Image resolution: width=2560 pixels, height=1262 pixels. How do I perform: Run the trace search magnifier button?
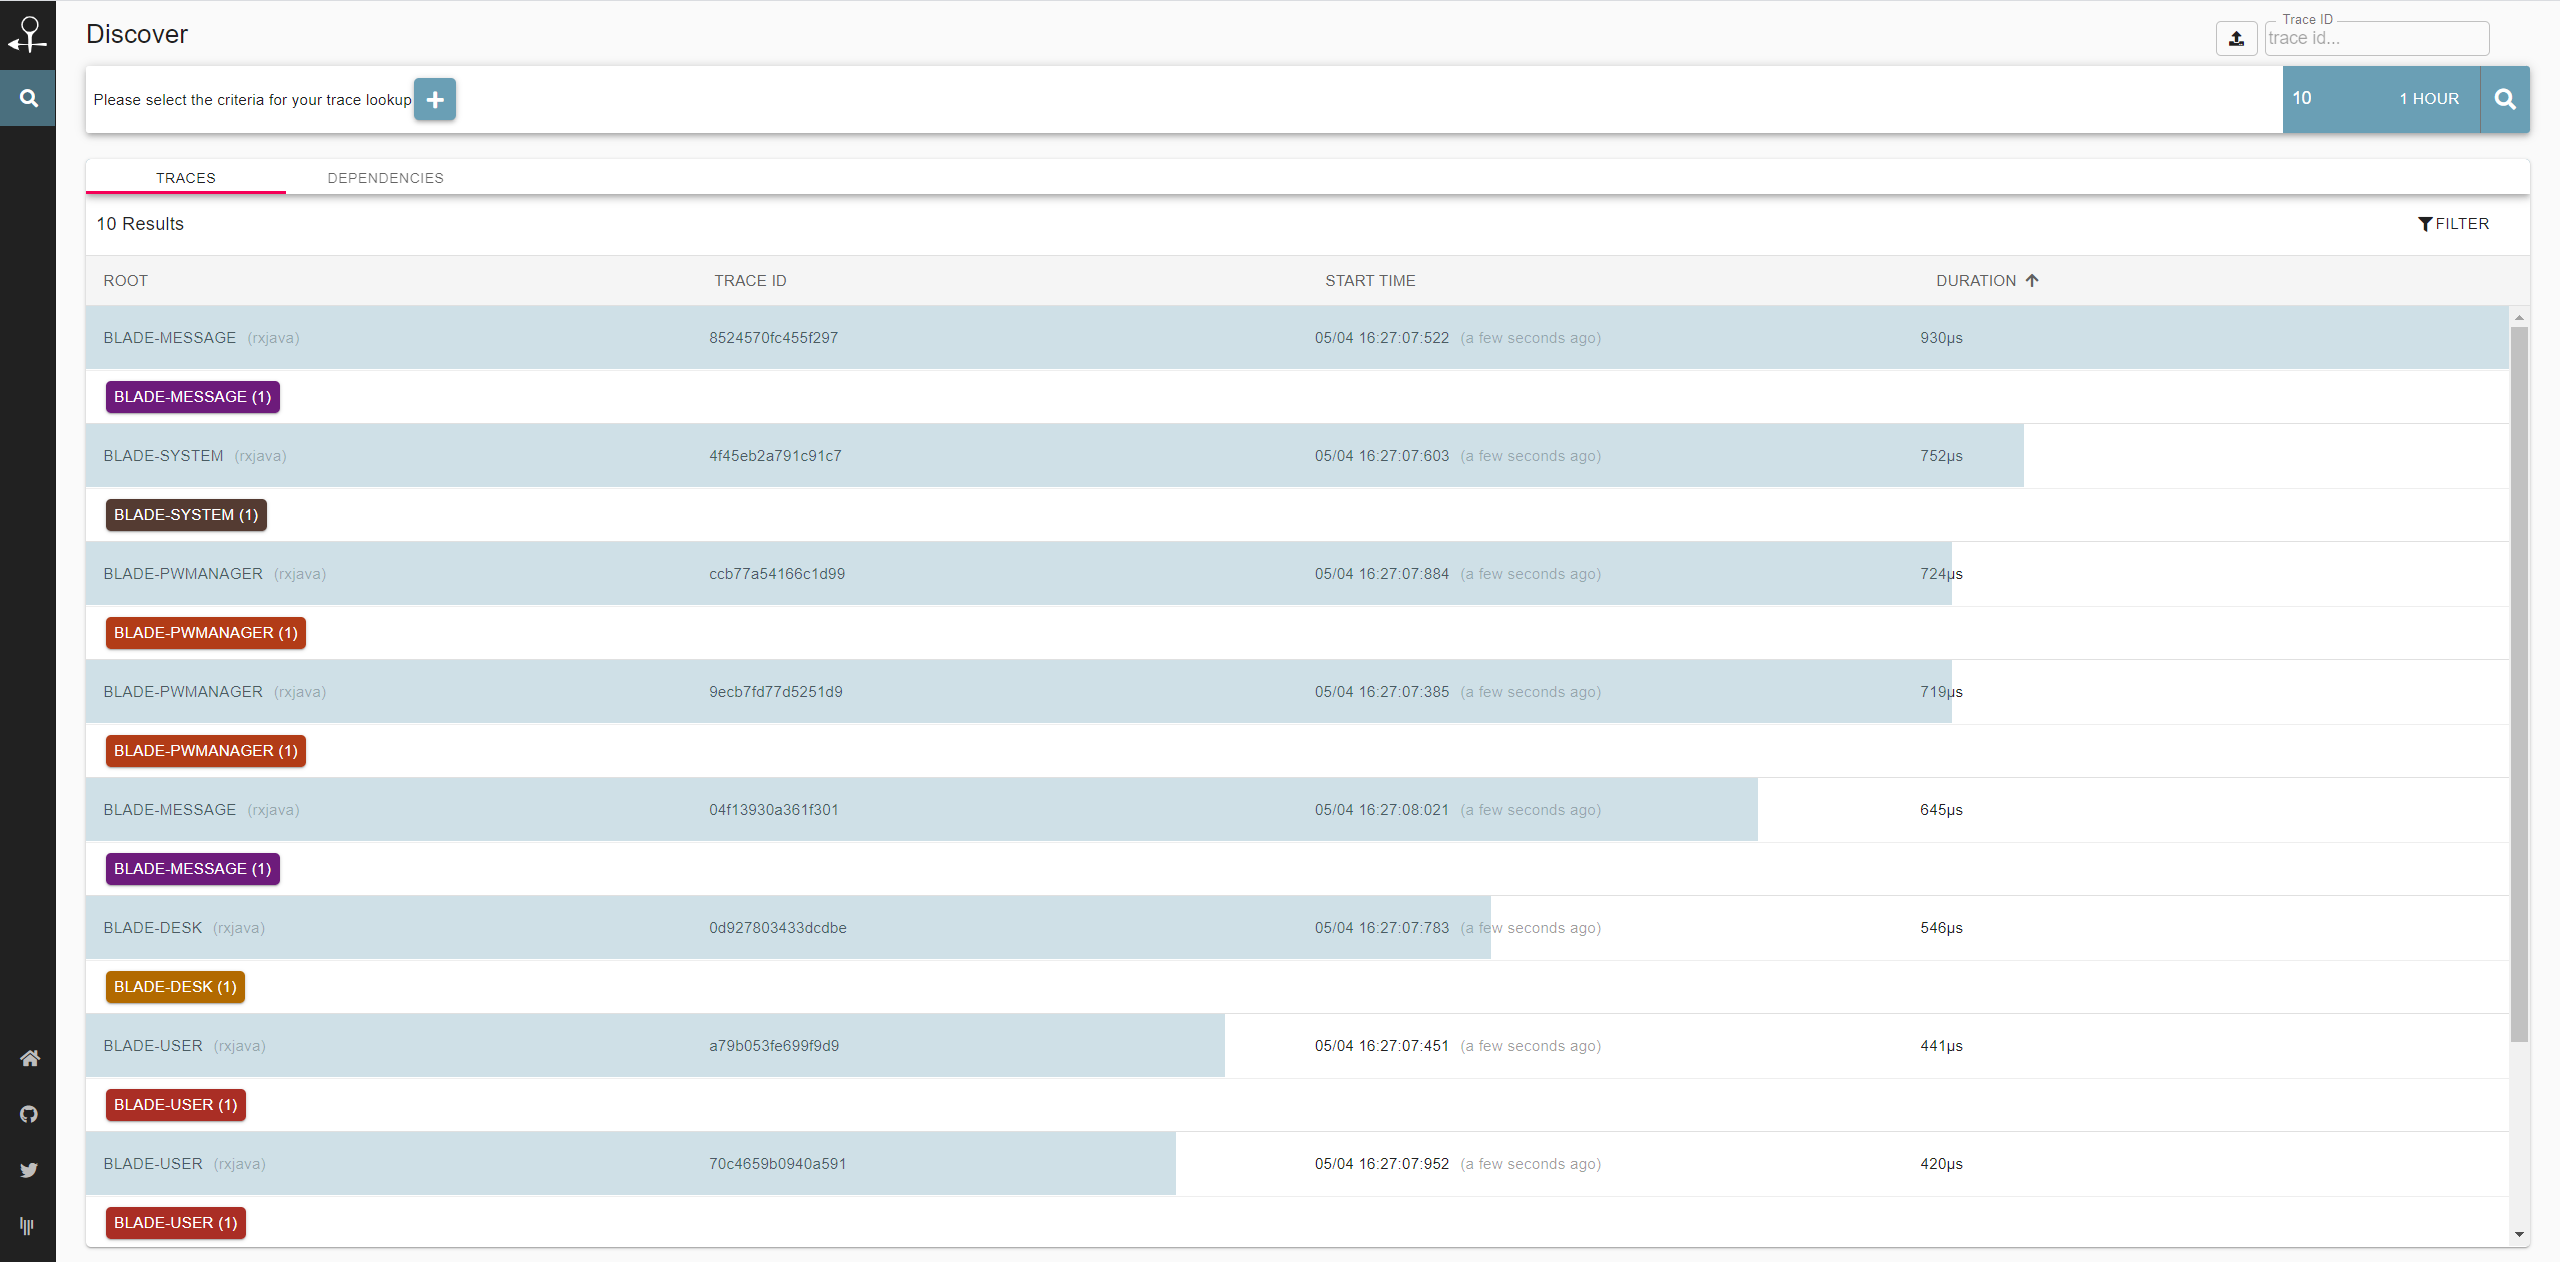2504,99
